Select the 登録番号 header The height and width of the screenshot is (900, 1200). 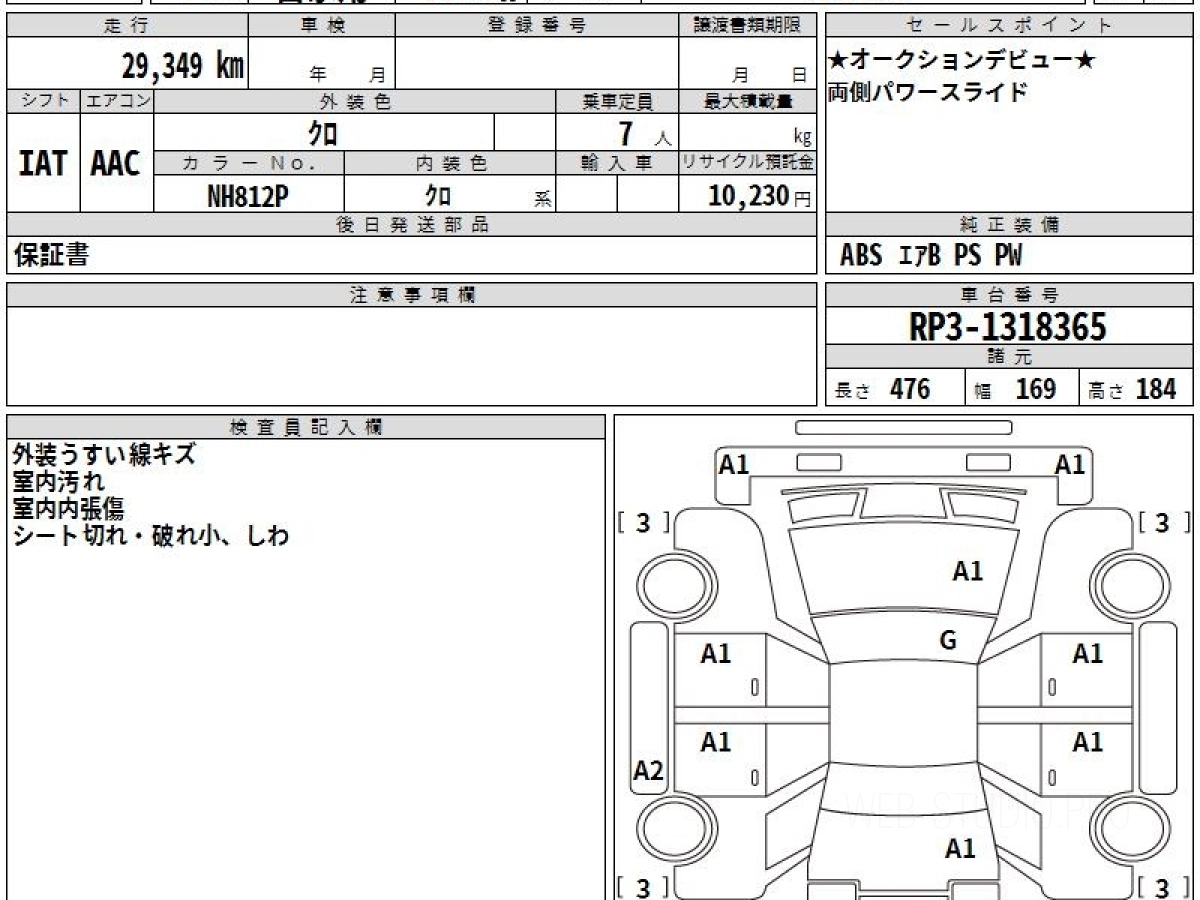[537, 26]
